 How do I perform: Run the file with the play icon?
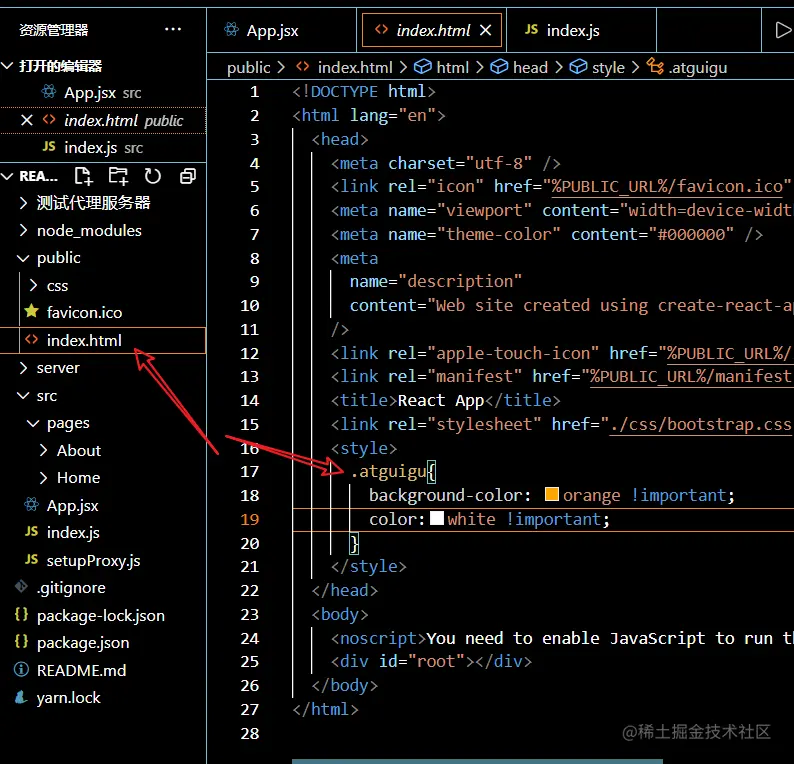pyautogui.click(x=783, y=30)
